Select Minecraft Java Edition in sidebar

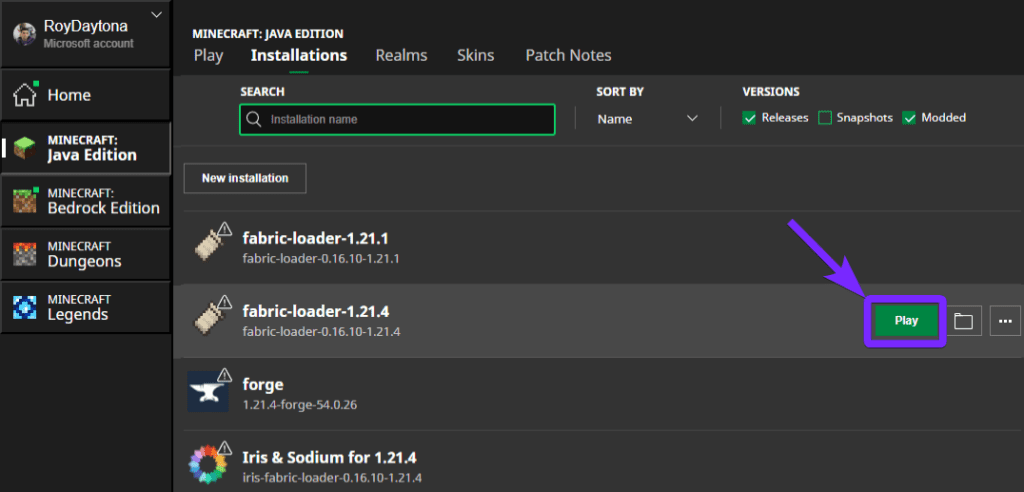86,148
